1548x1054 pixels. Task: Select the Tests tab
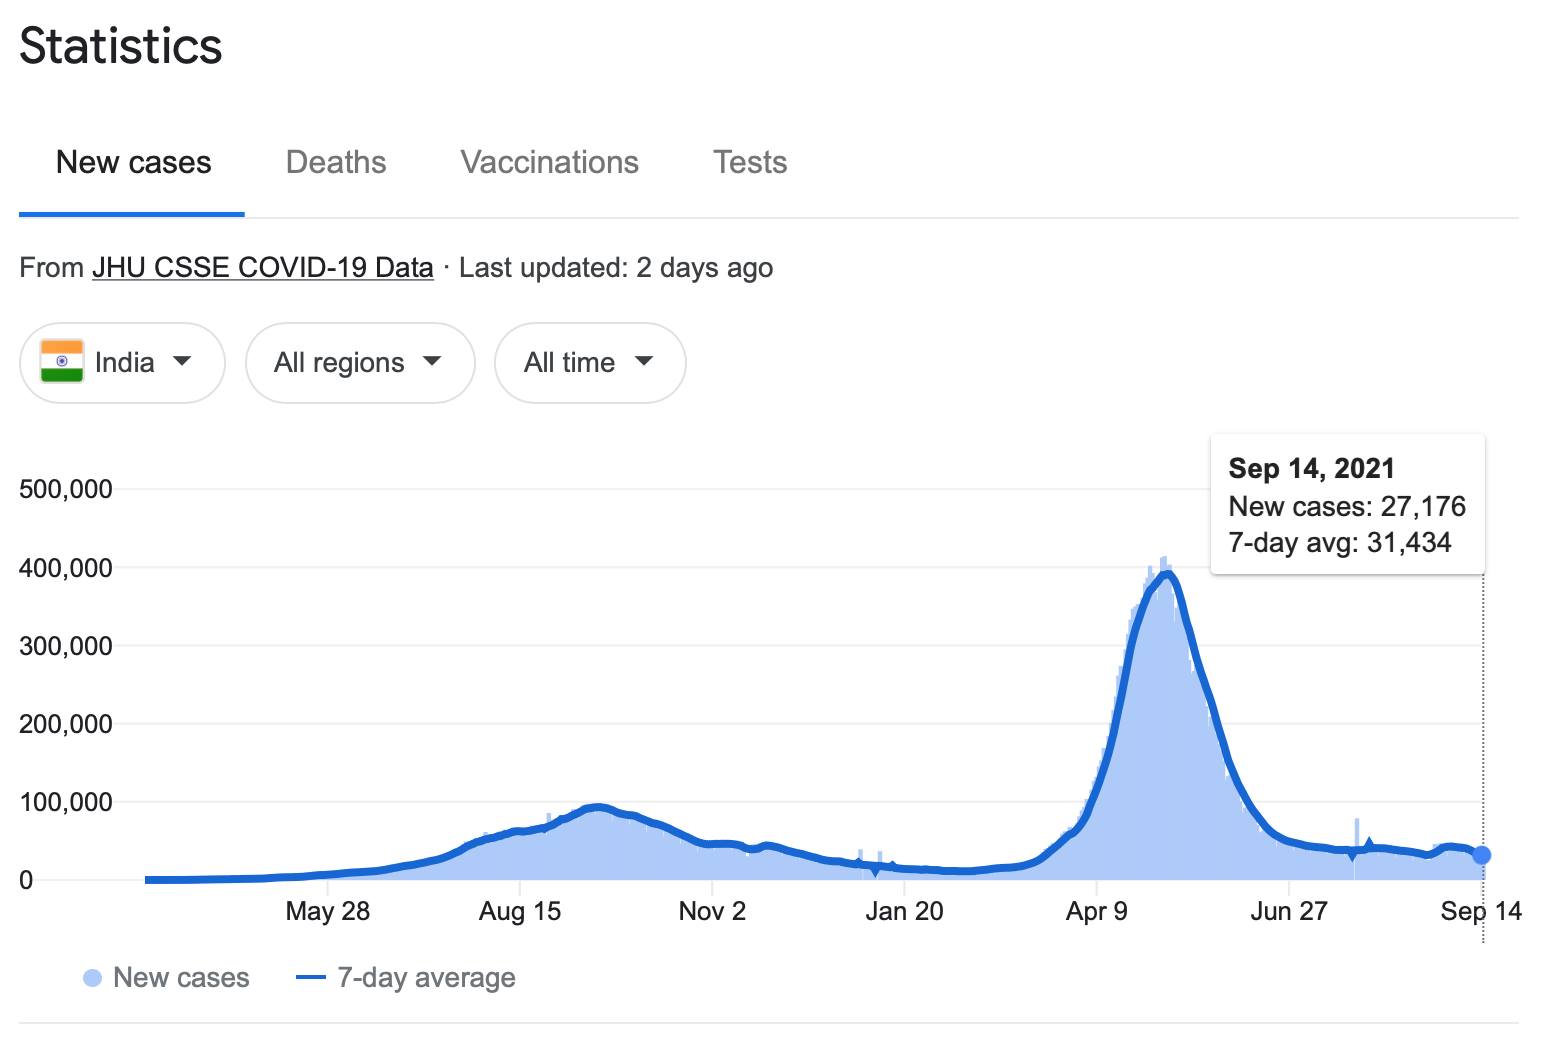[x=749, y=162]
